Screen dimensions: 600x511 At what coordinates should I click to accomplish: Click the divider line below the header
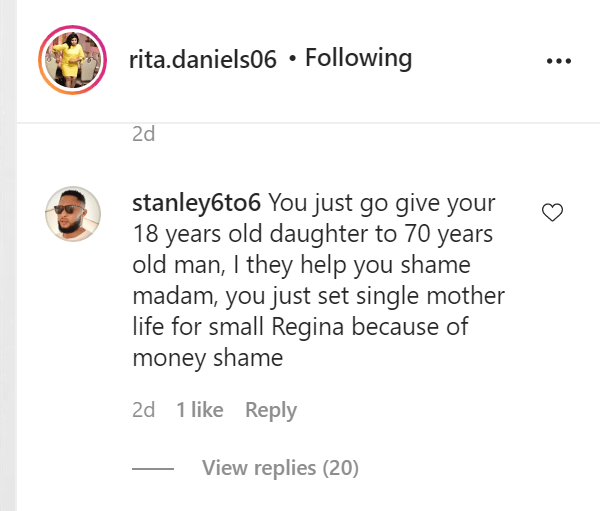tap(300, 122)
